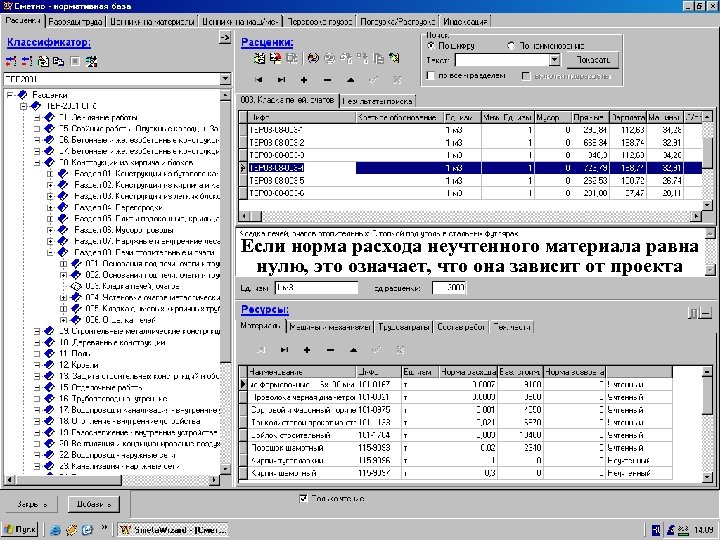Viewport: 720px width, 540px height.
Task: Click the right minimize-panel icon beside Ресурсы
Action: click(x=706, y=313)
